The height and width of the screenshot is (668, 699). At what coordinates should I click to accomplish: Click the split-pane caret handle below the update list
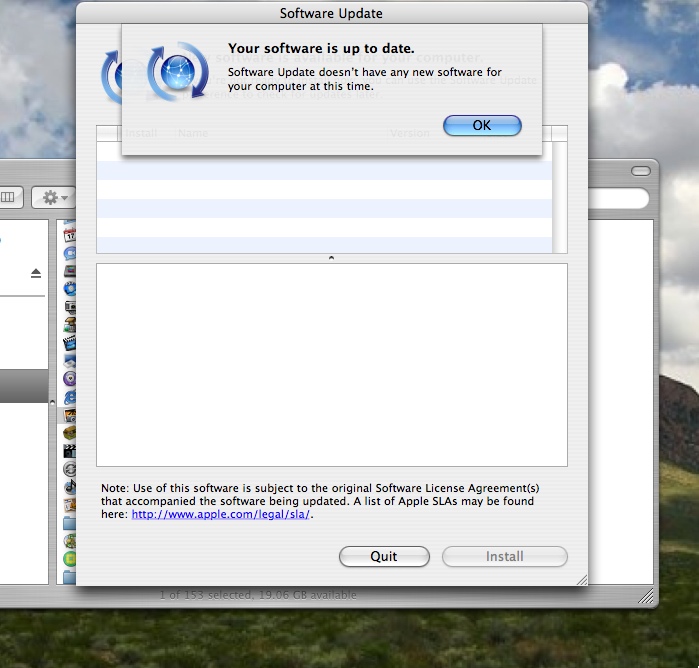coord(331,258)
